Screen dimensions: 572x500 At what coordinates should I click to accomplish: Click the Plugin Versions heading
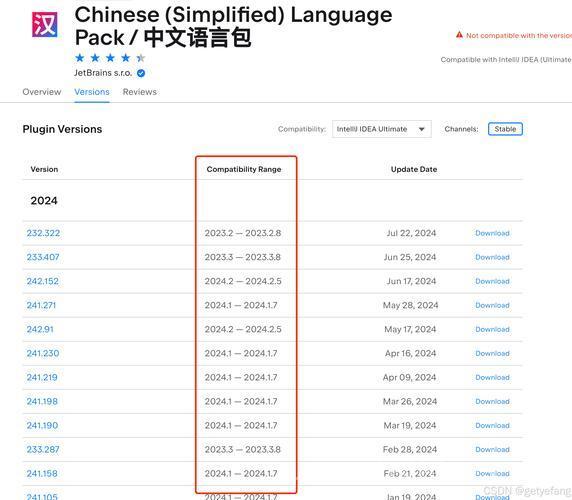point(62,129)
